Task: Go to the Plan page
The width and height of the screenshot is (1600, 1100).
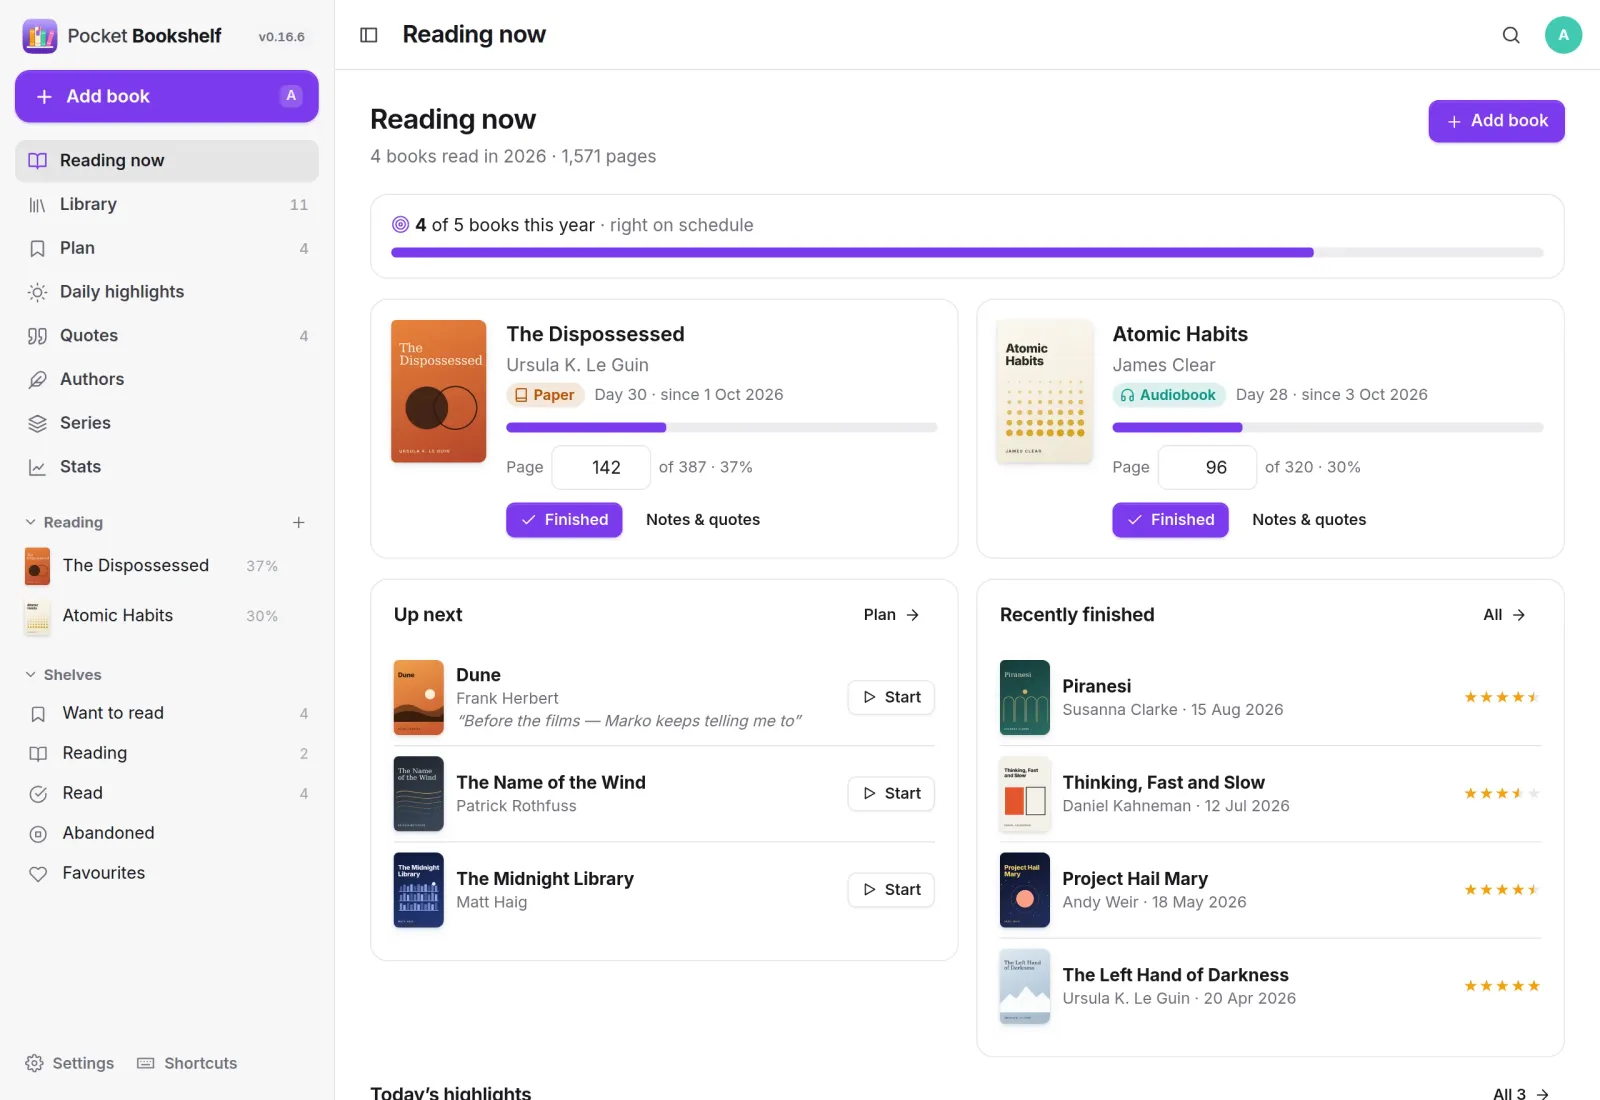Action: tap(167, 248)
